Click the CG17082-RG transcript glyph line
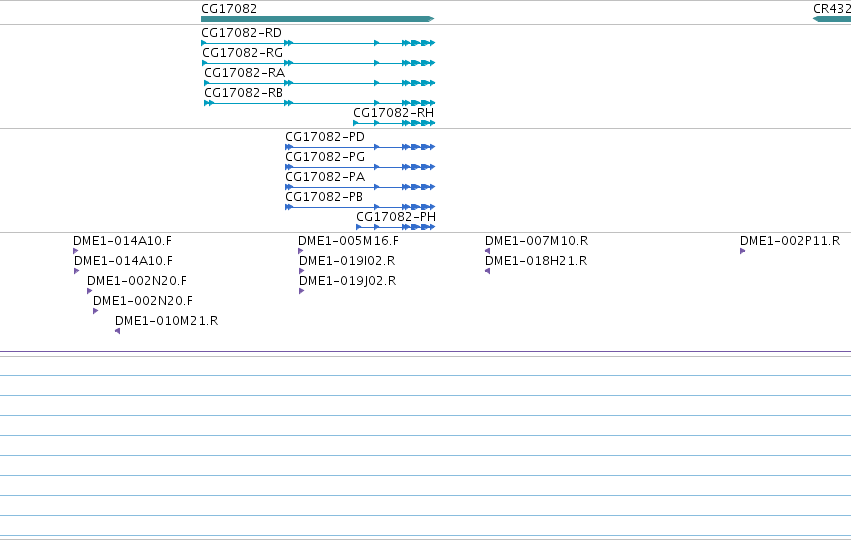The width and height of the screenshot is (851, 540). pyautogui.click(x=319, y=63)
